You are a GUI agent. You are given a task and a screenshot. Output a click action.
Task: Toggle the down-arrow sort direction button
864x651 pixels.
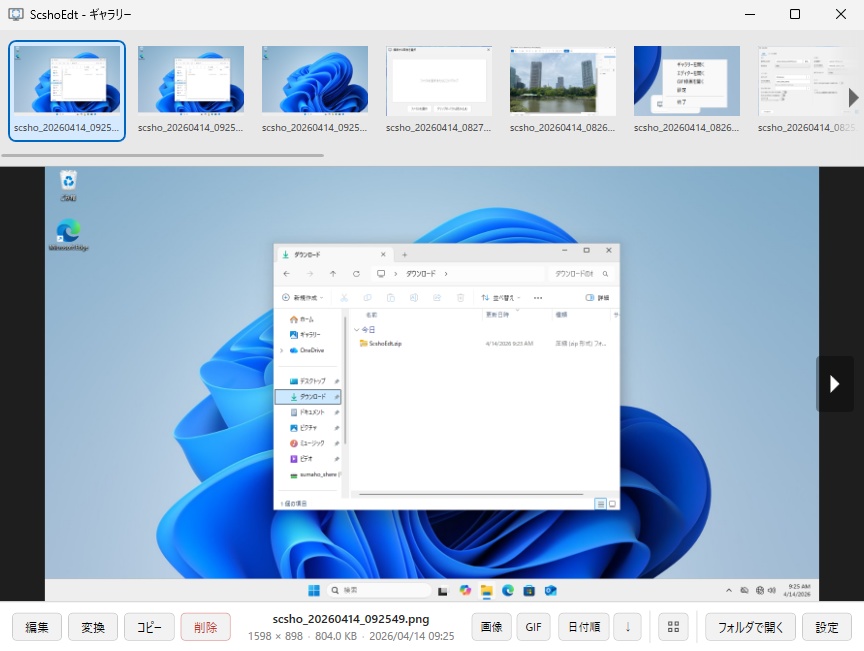click(628, 627)
